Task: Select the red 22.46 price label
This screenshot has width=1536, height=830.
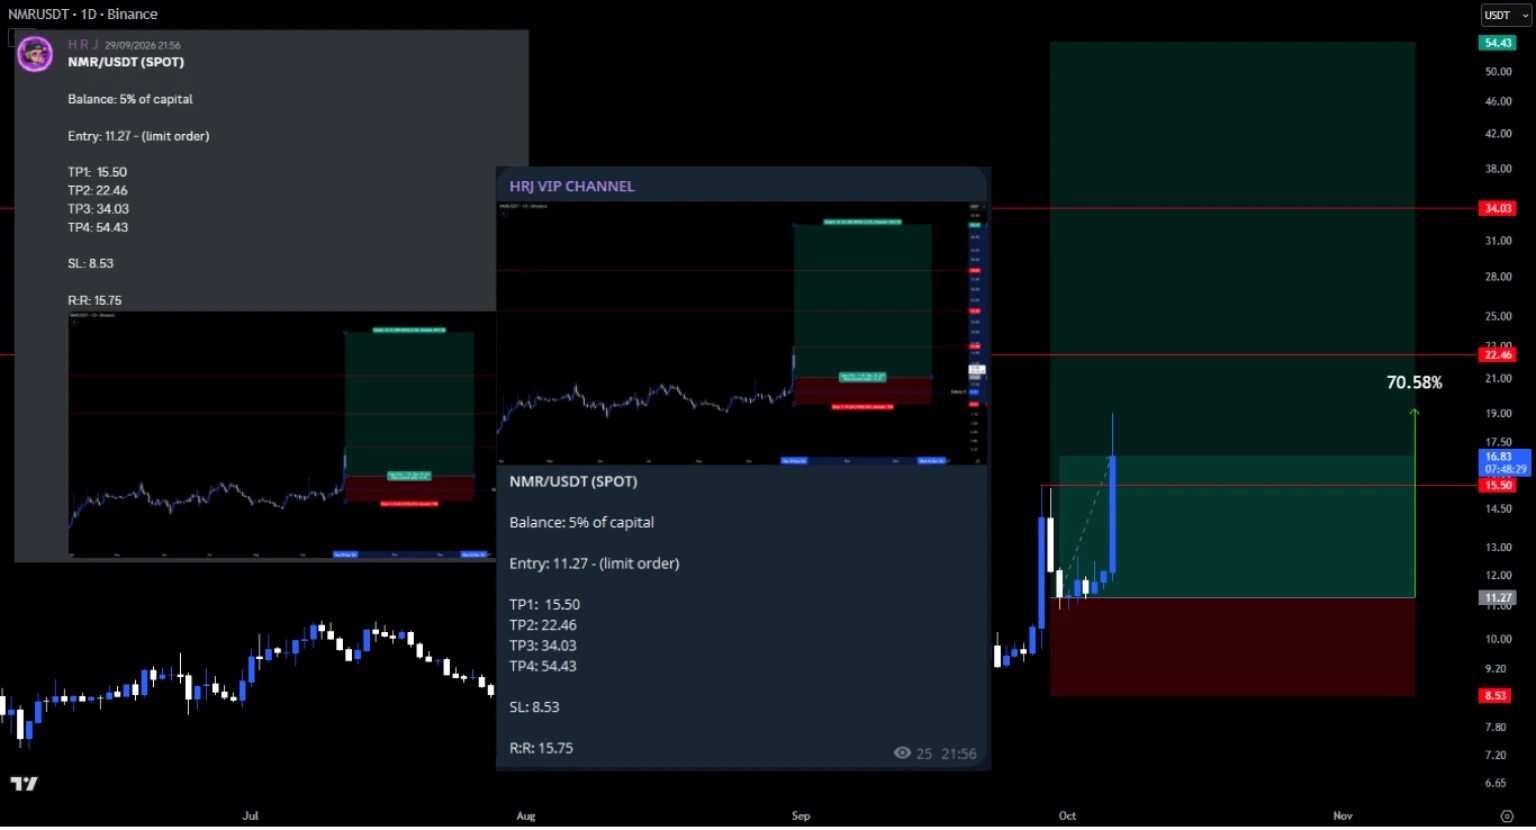Action: pyautogui.click(x=1498, y=355)
